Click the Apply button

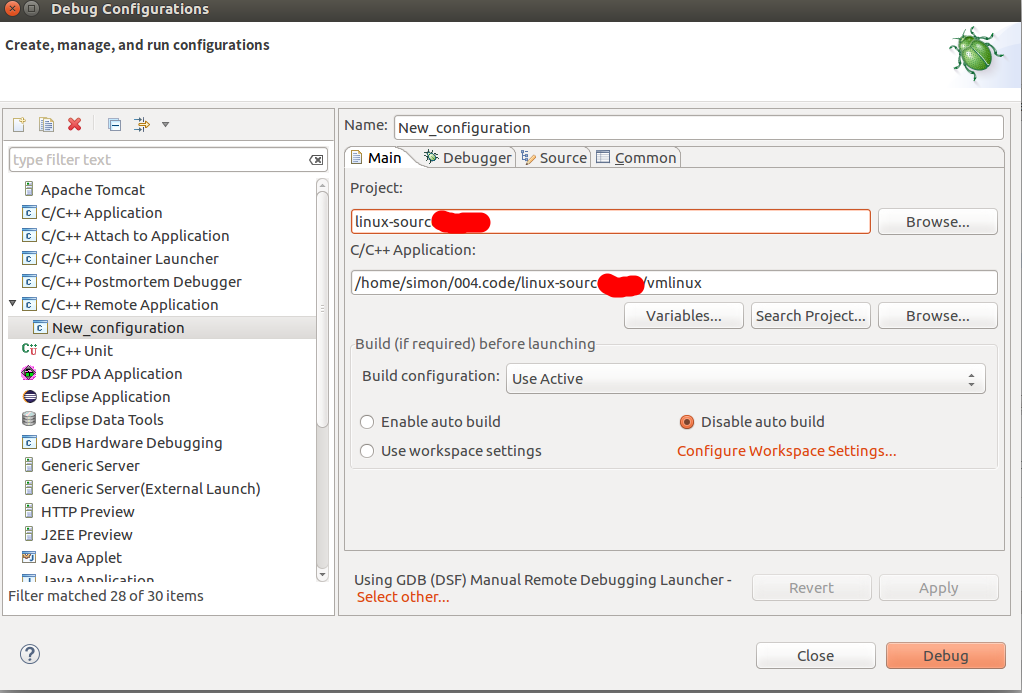[x=939, y=587]
